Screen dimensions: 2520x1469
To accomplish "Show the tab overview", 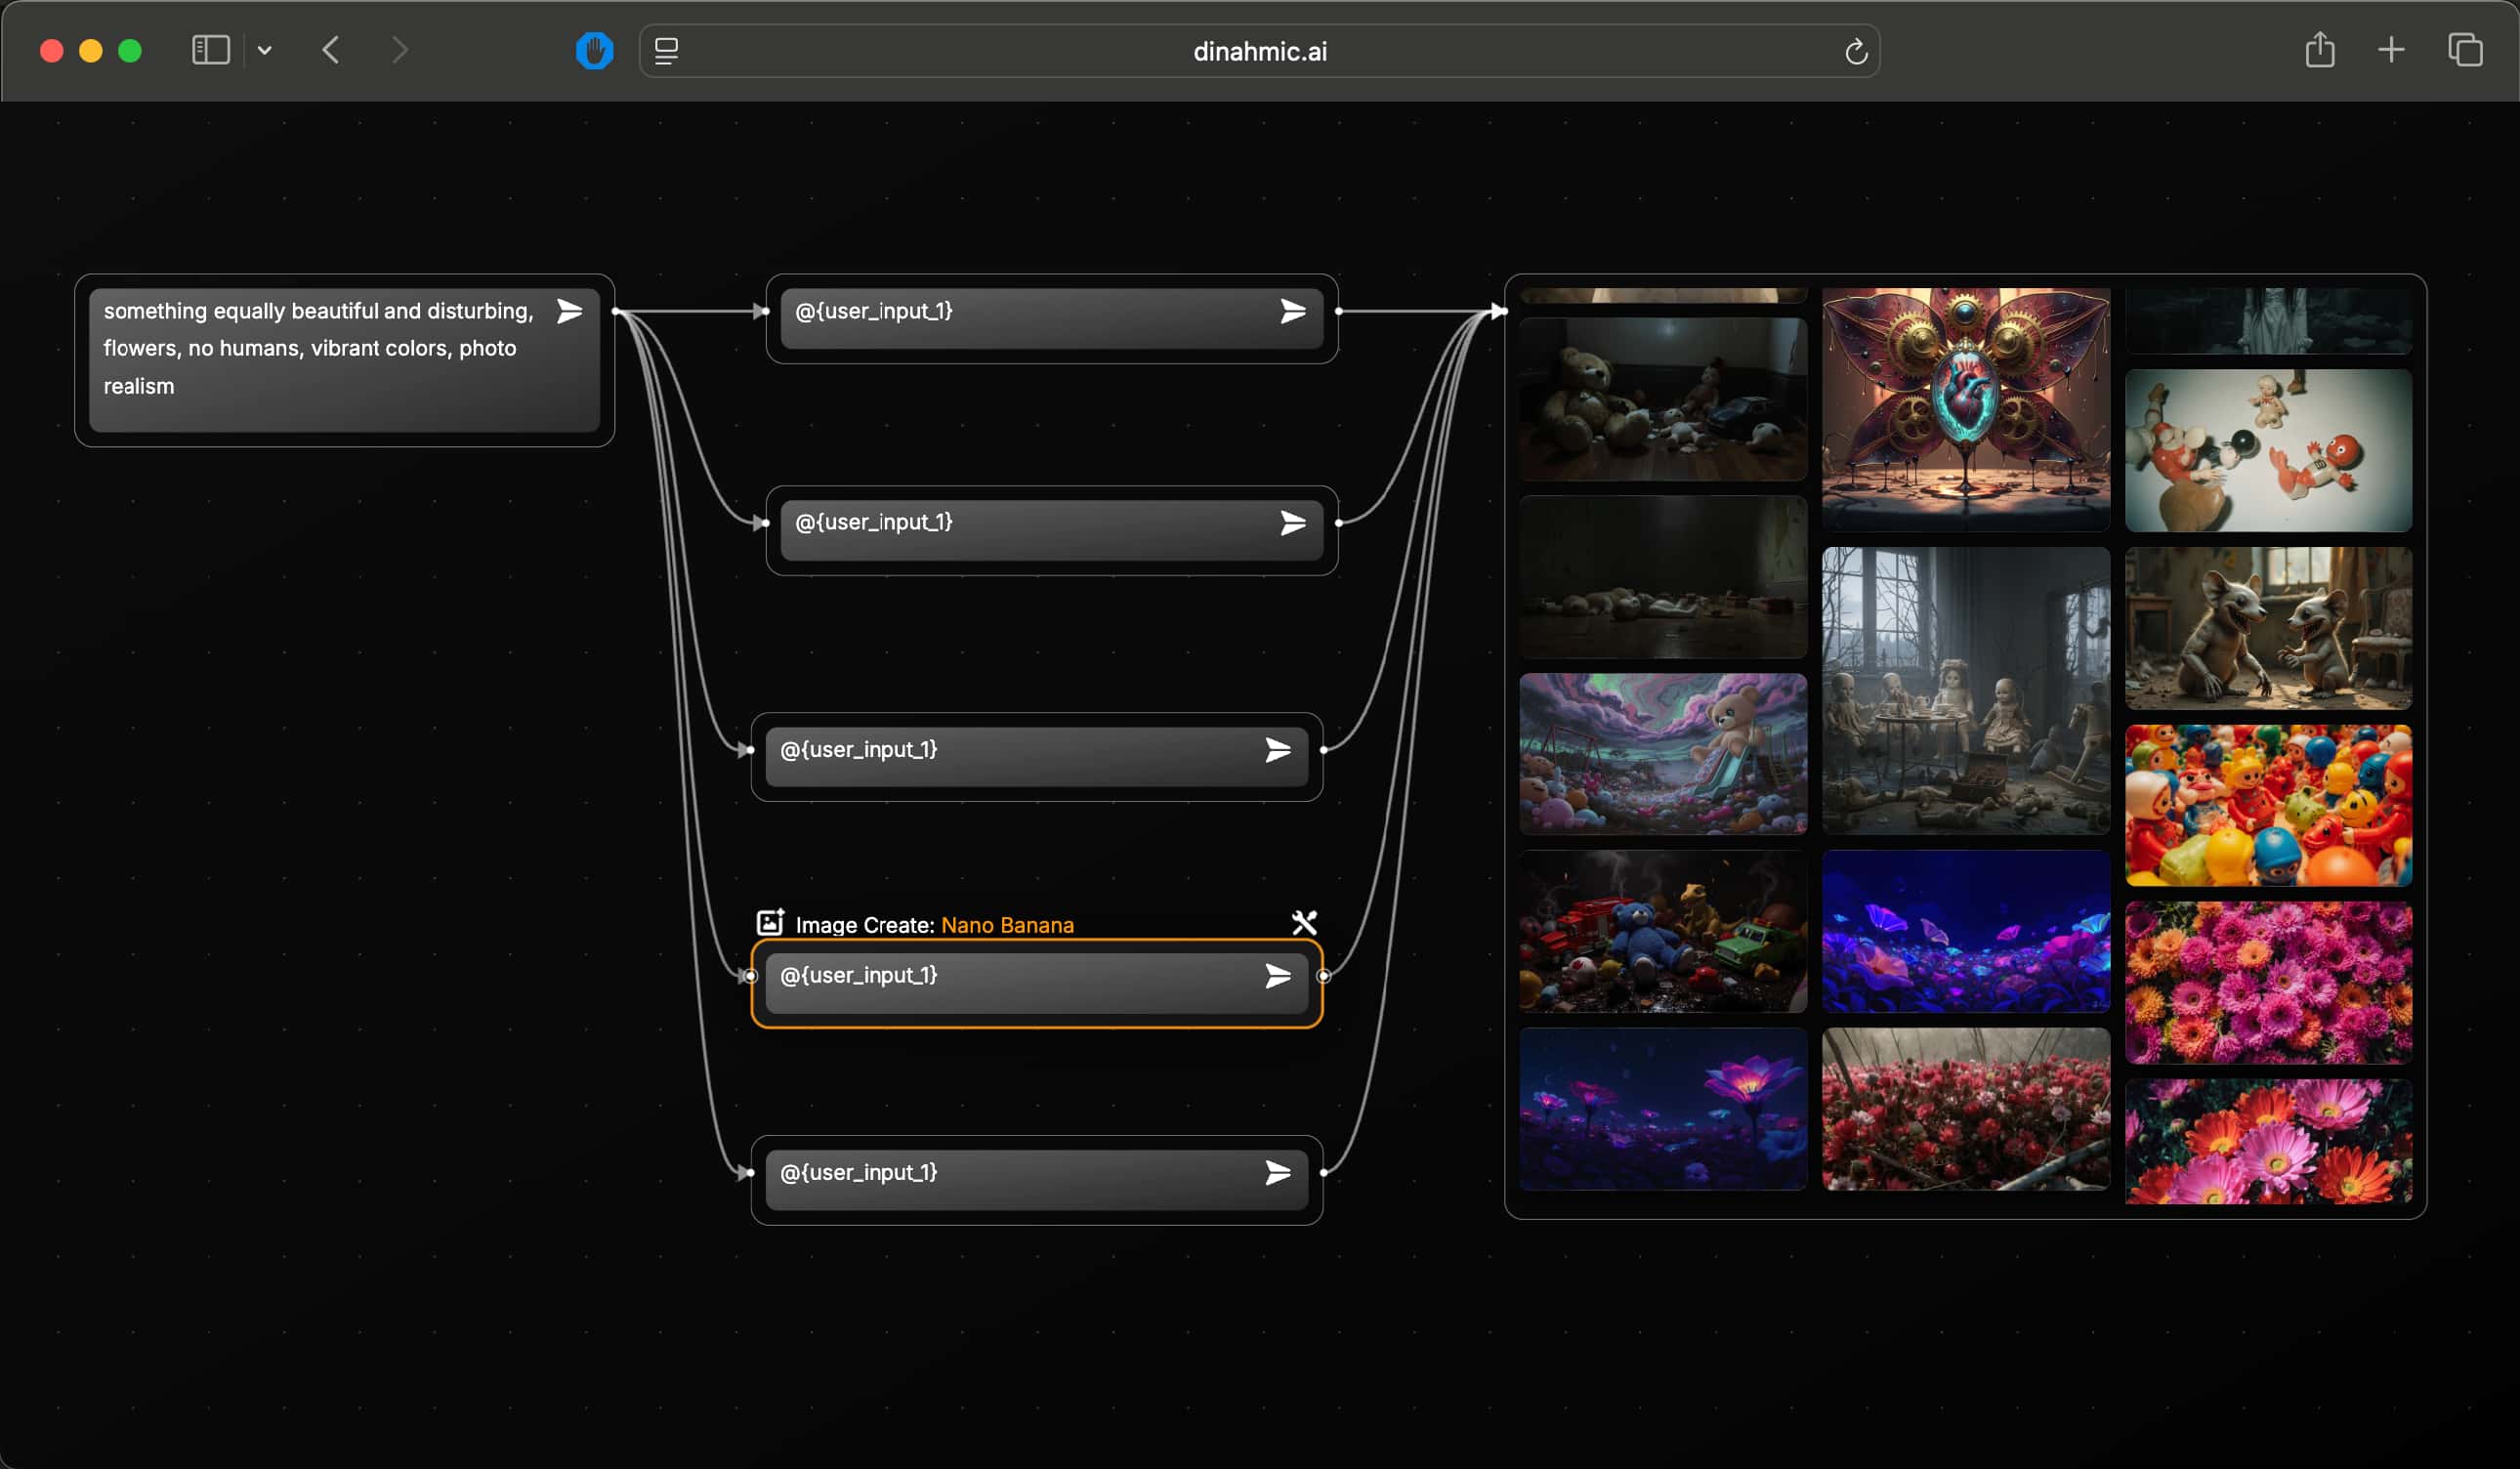I will [2464, 50].
